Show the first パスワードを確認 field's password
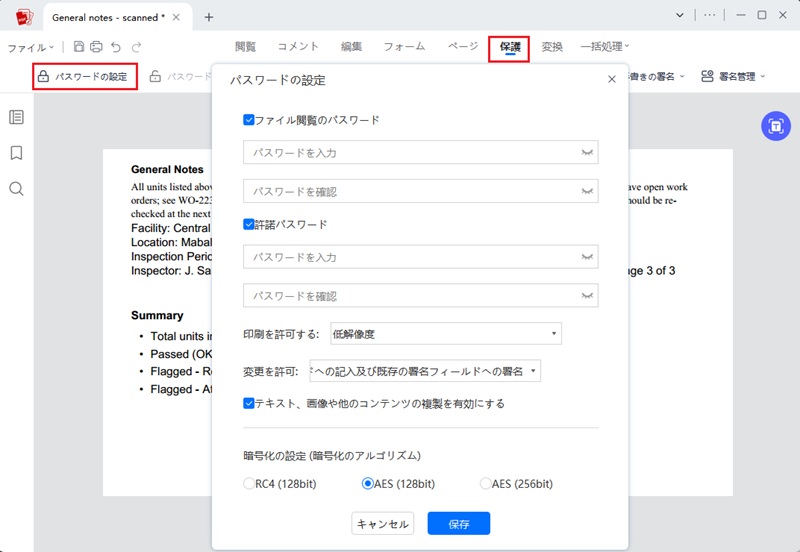 [587, 191]
